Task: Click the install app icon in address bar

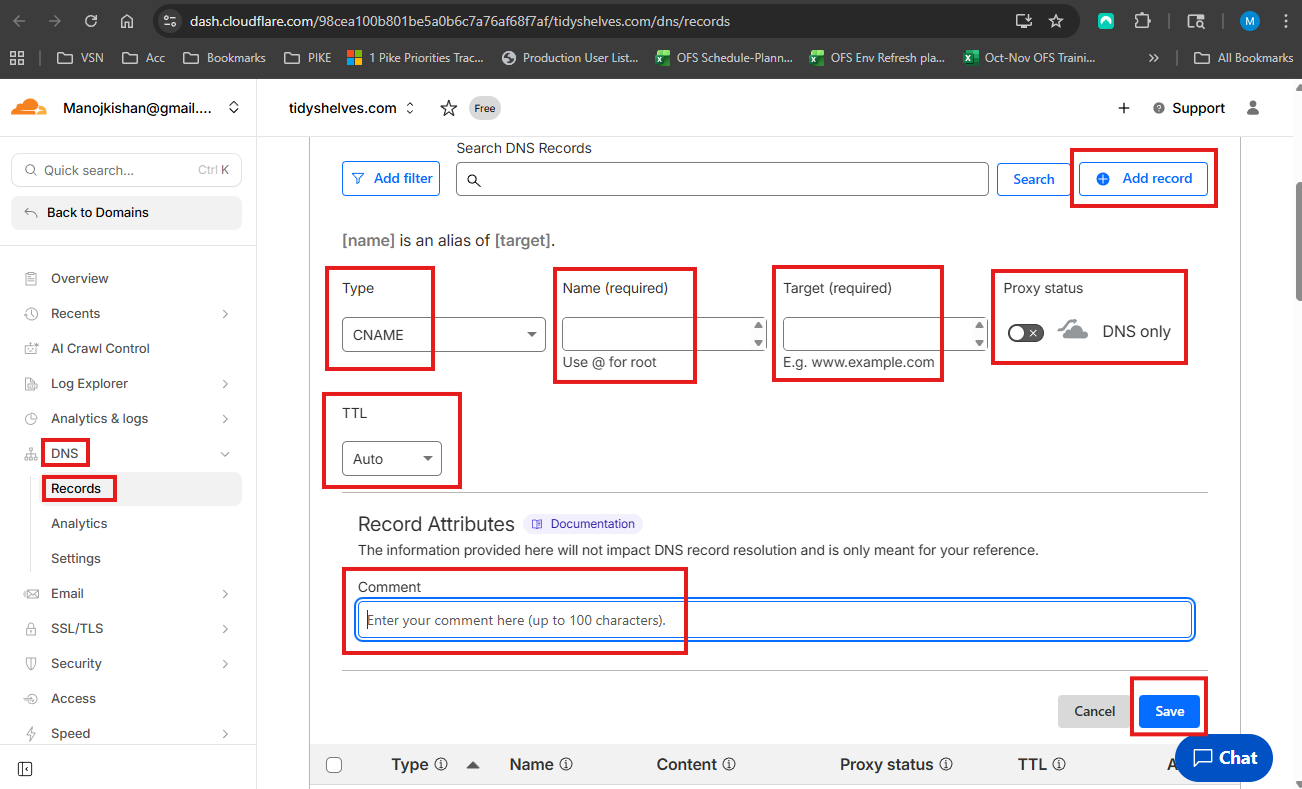Action: point(1023,21)
